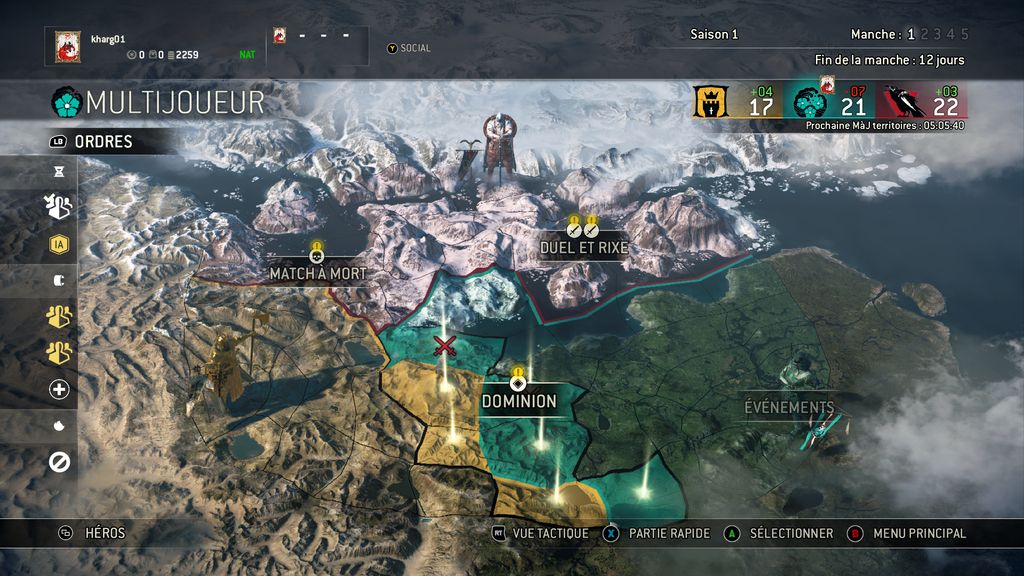This screenshot has height=576, width=1024.
Task: Select the white swords-and-warriors order icon
Action: 59,206
